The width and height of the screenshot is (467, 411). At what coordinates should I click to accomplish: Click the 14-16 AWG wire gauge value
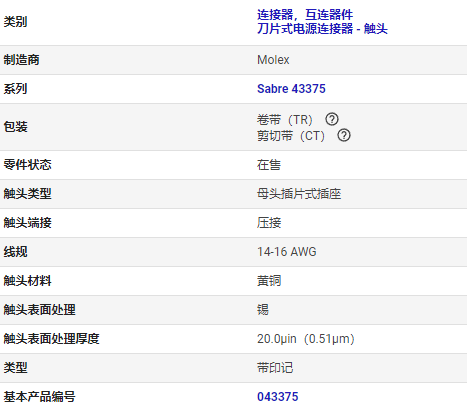(x=286, y=252)
